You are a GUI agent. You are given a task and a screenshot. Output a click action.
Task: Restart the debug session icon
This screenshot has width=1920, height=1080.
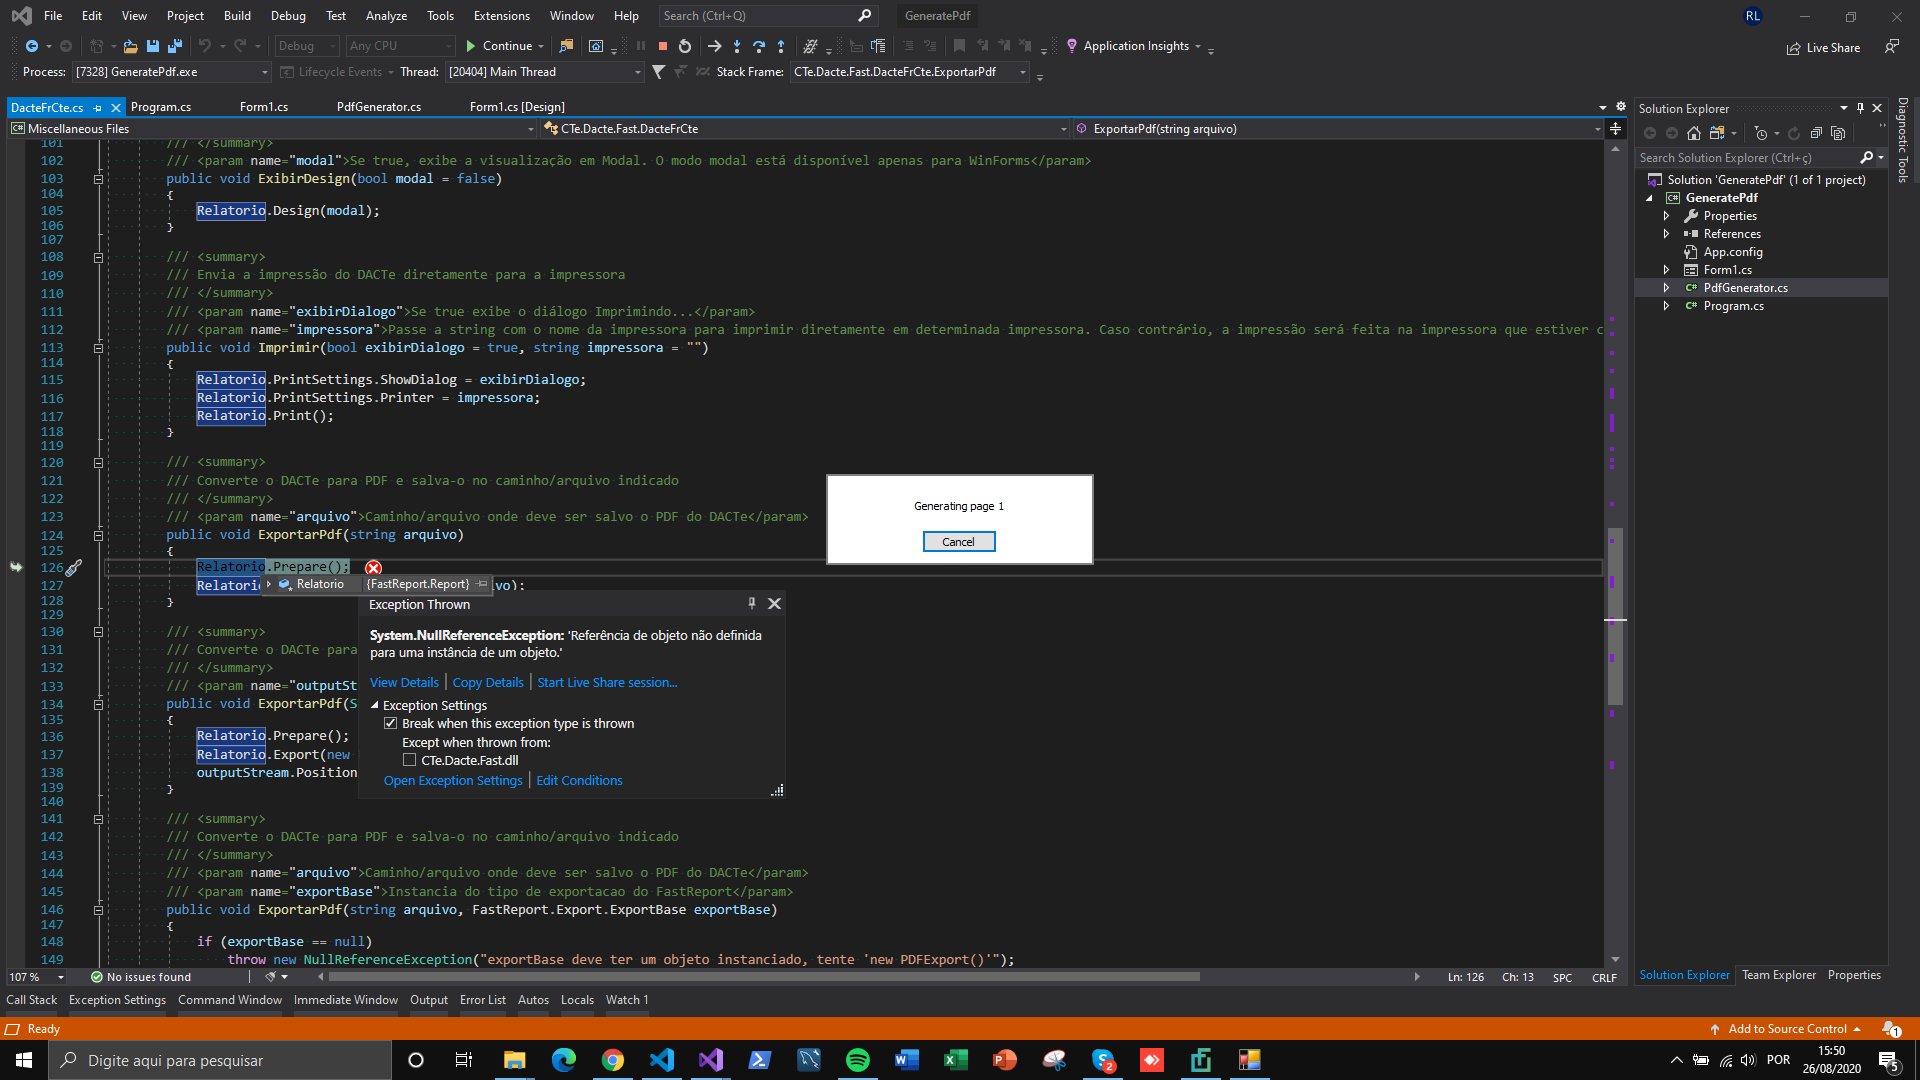coord(685,46)
